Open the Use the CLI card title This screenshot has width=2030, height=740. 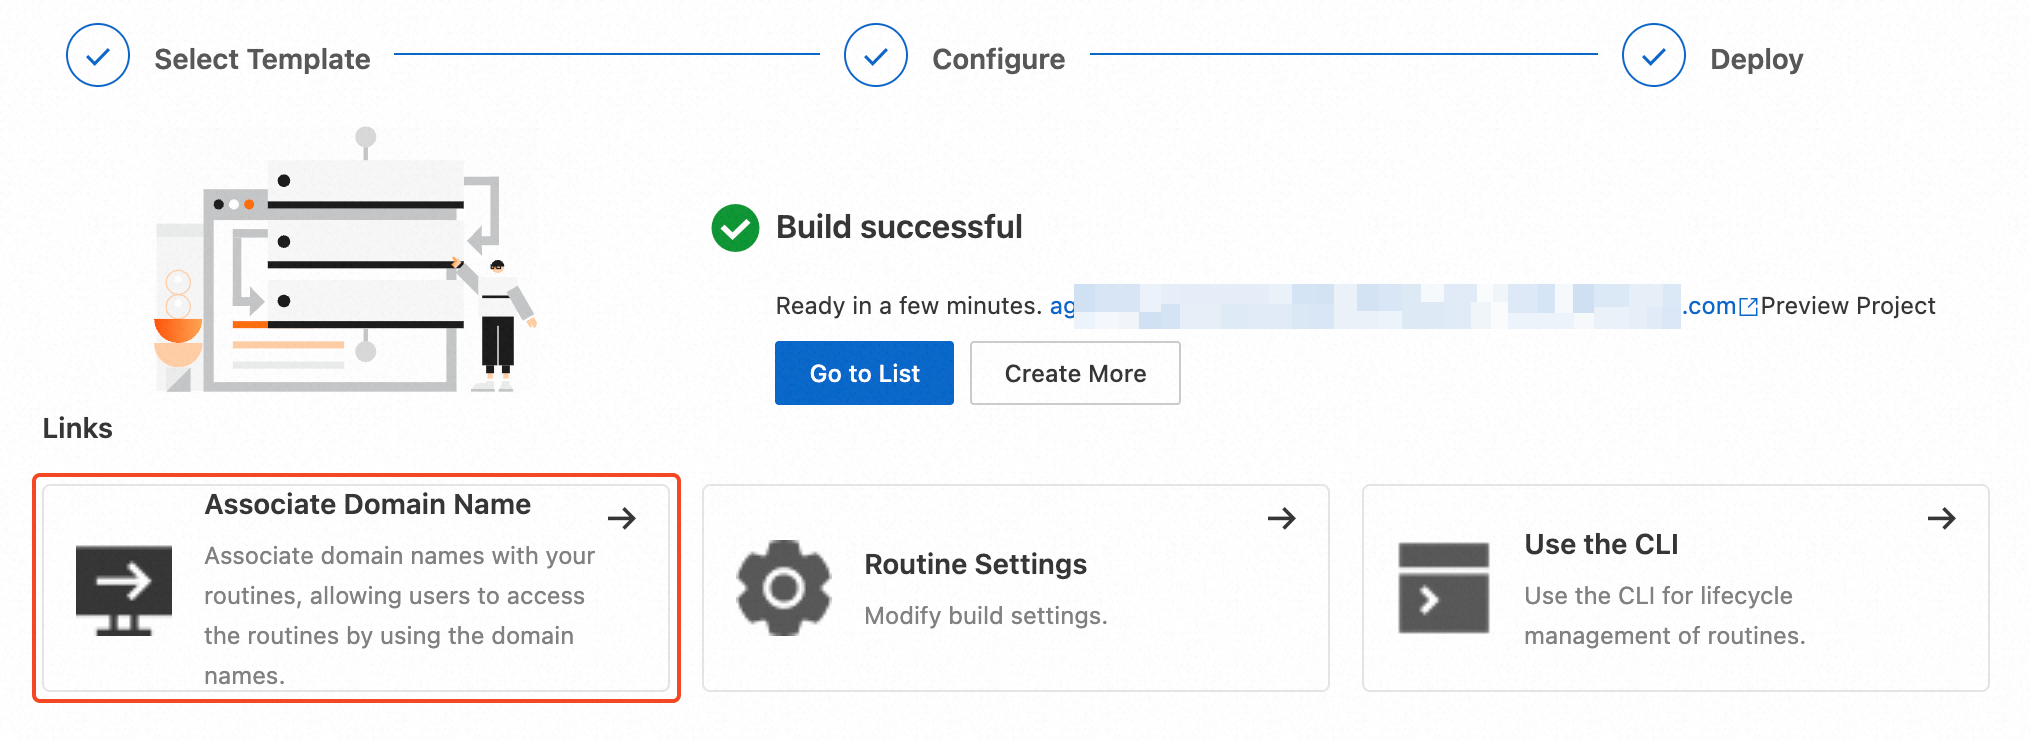tap(1601, 544)
